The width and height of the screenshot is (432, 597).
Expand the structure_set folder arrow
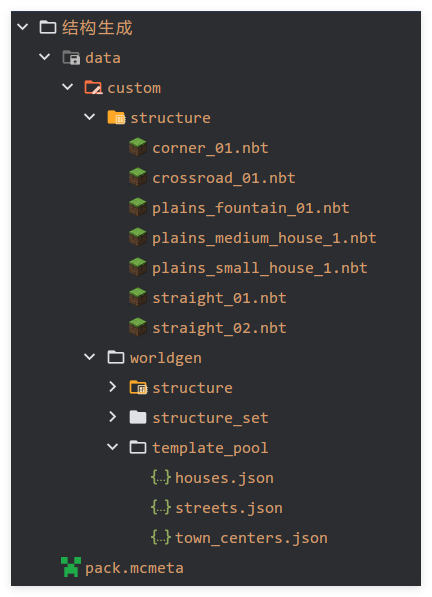[x=112, y=417]
